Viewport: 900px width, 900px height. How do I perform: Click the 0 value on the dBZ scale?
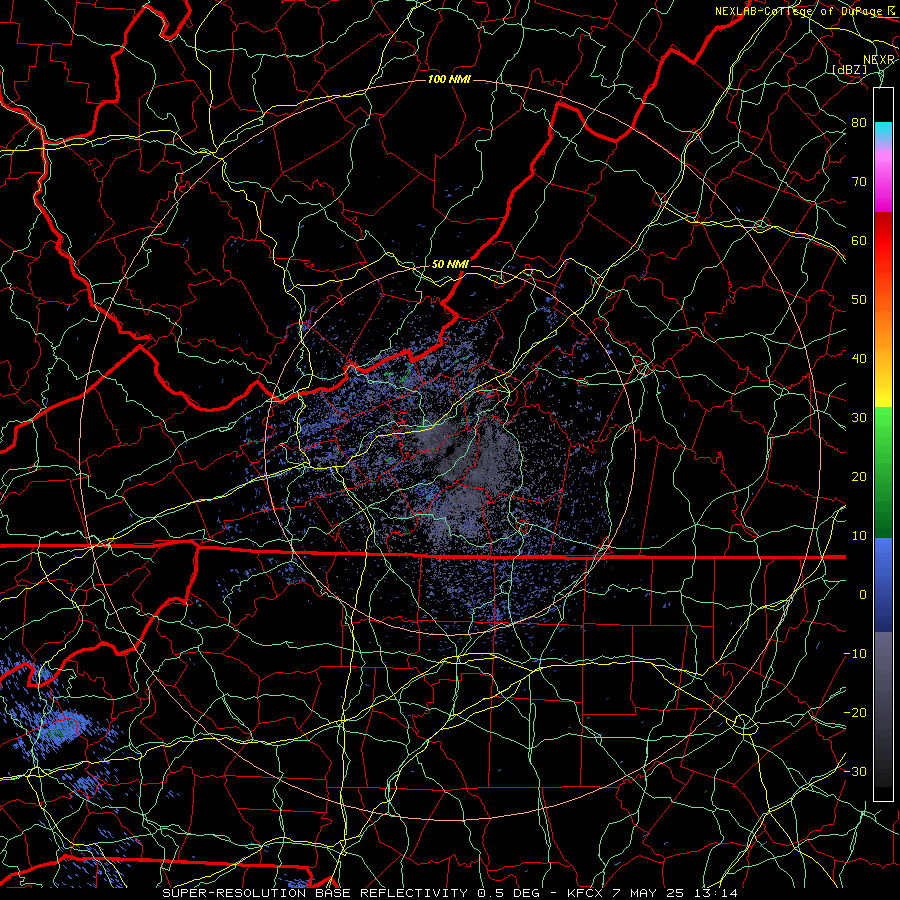(863, 595)
